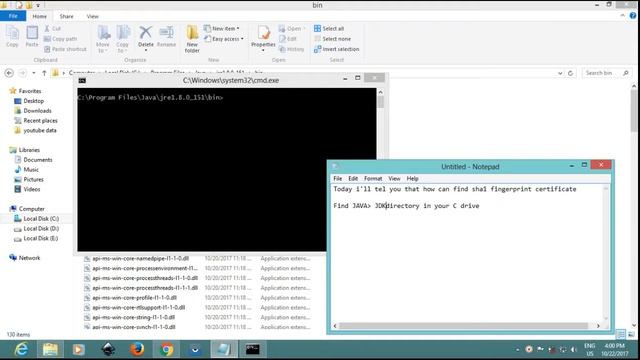This screenshot has height=360, width=640.
Task: Click Invert selection in the ribbon
Action: click(x=337, y=49)
